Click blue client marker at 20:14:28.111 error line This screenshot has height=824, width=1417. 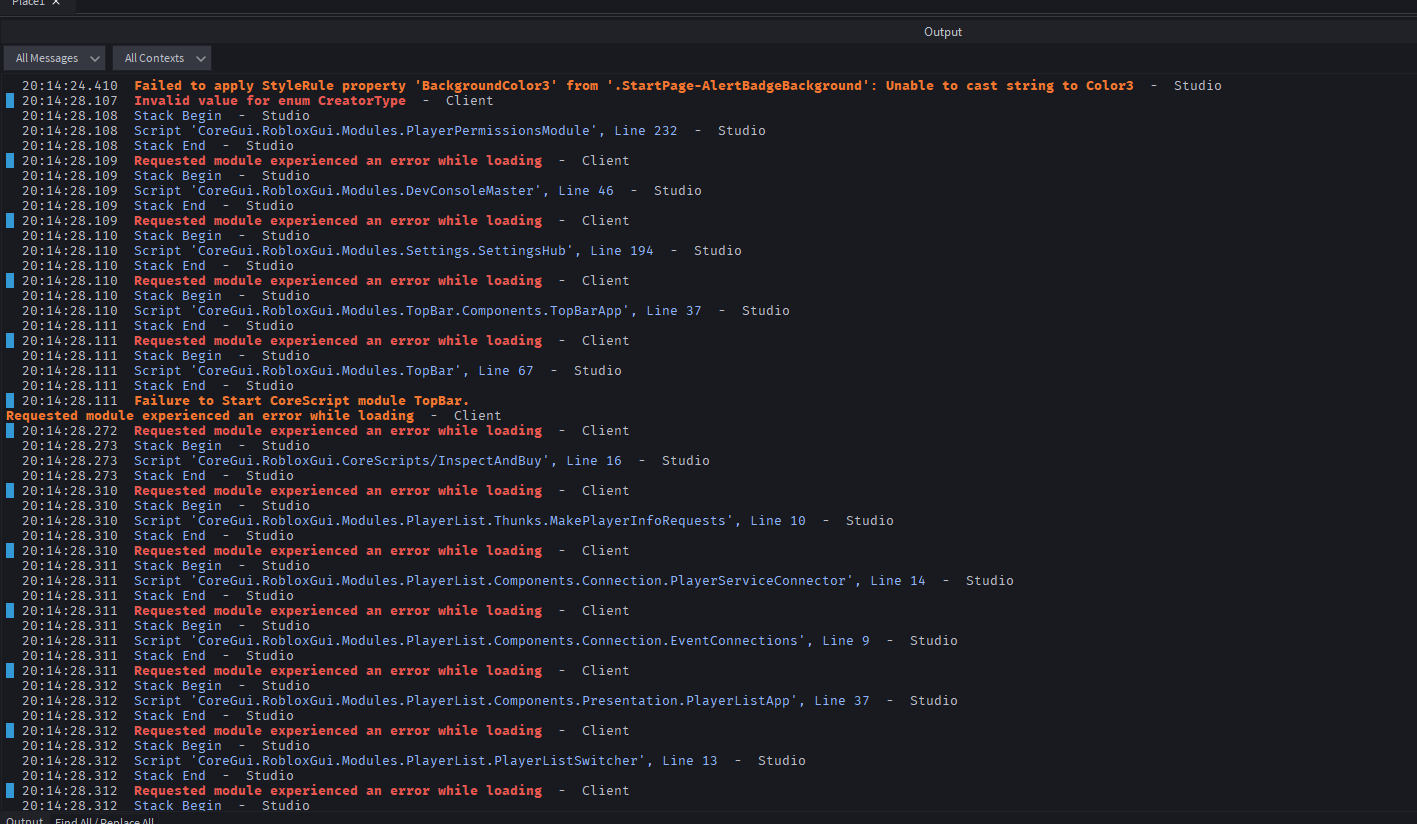coord(10,340)
